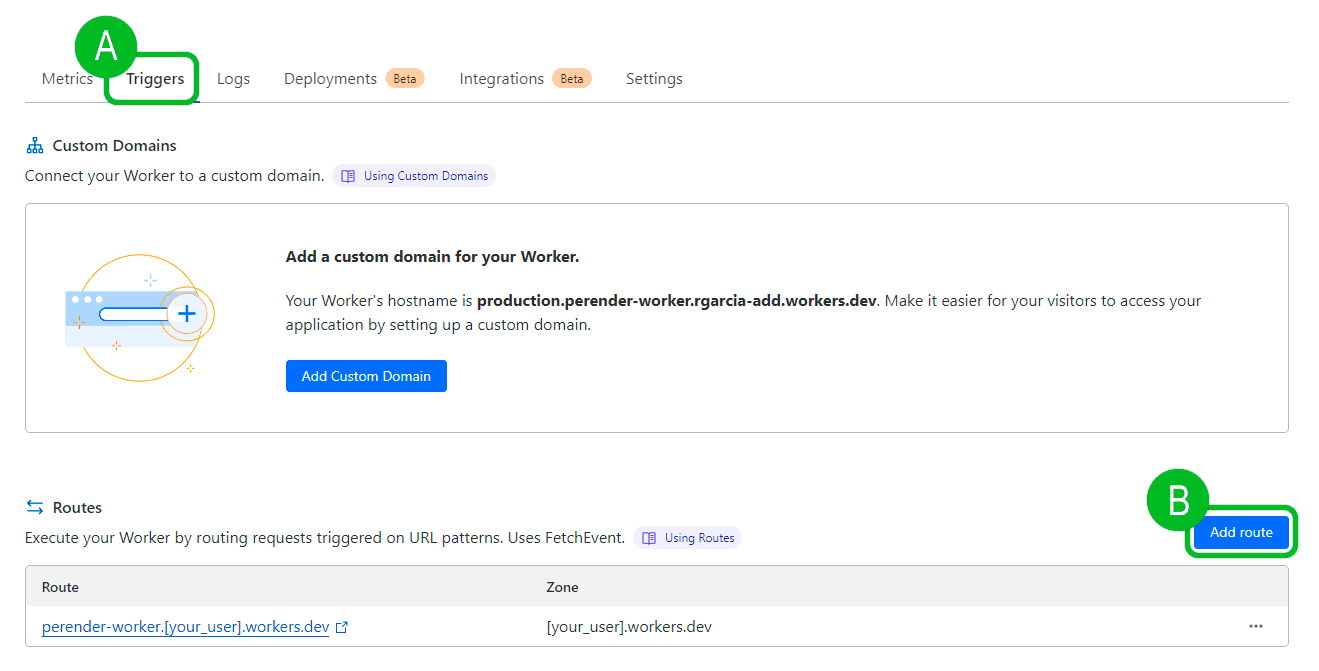Open the Using Routes docs link
This screenshot has width=1319, height=671.
687,538
